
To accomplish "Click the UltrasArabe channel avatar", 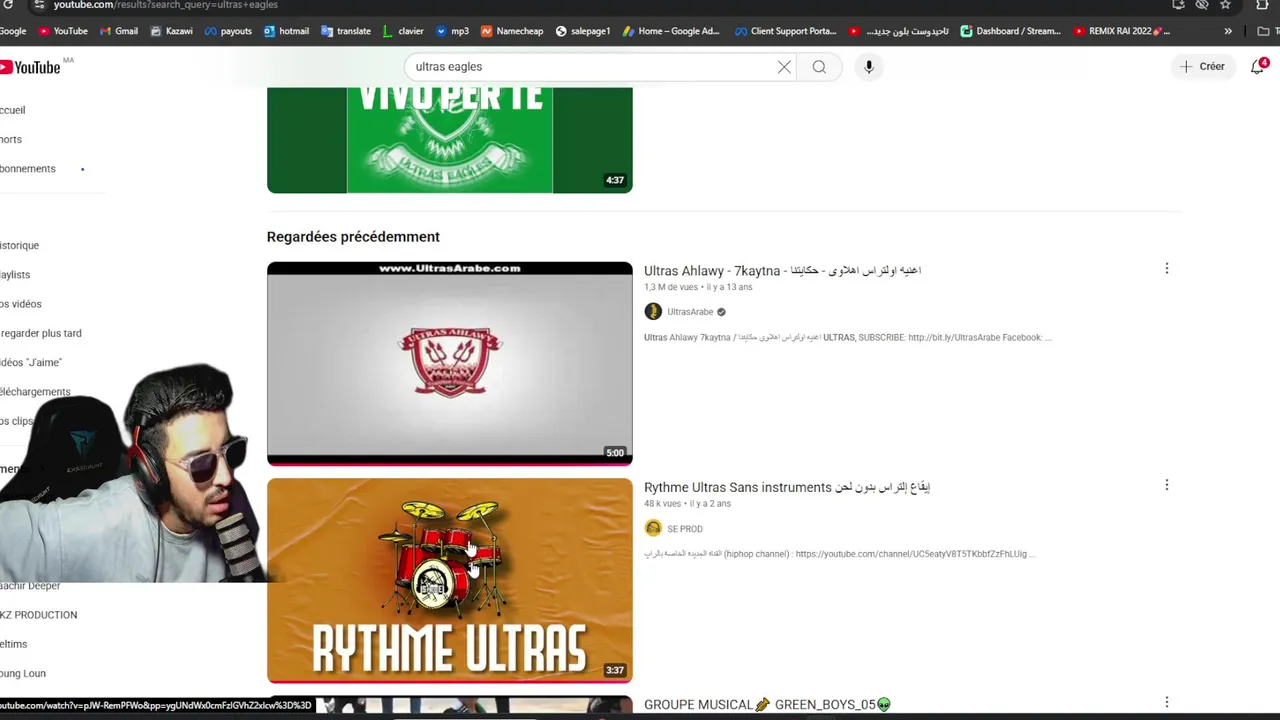I will click(x=653, y=312).
